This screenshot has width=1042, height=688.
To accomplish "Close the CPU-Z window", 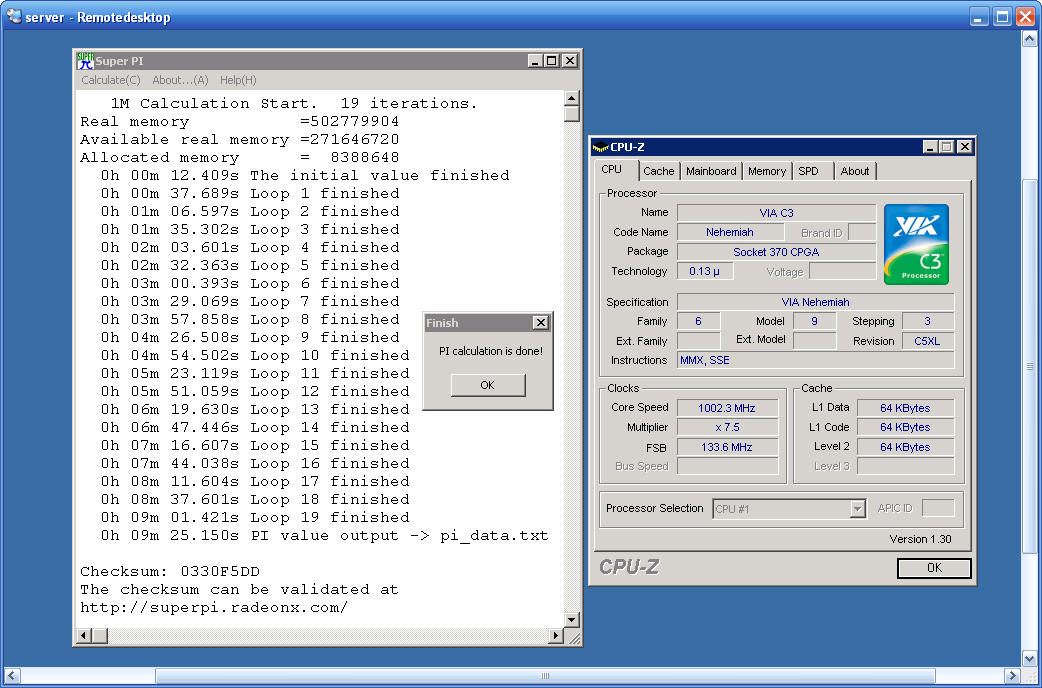I will 964,147.
